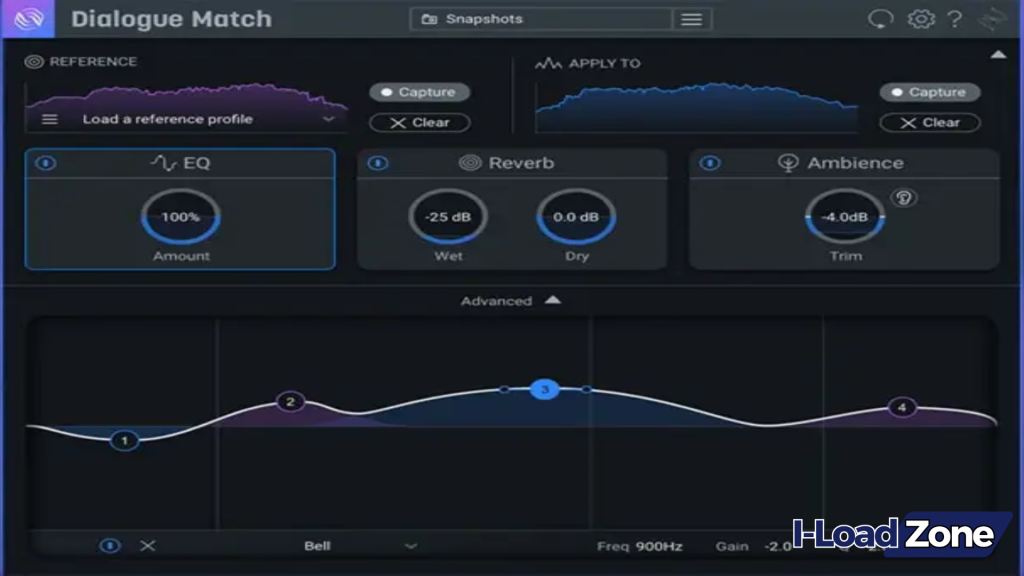The width and height of the screenshot is (1024, 576).
Task: Click the headphone preview icon in Ambience
Action: 902,196
